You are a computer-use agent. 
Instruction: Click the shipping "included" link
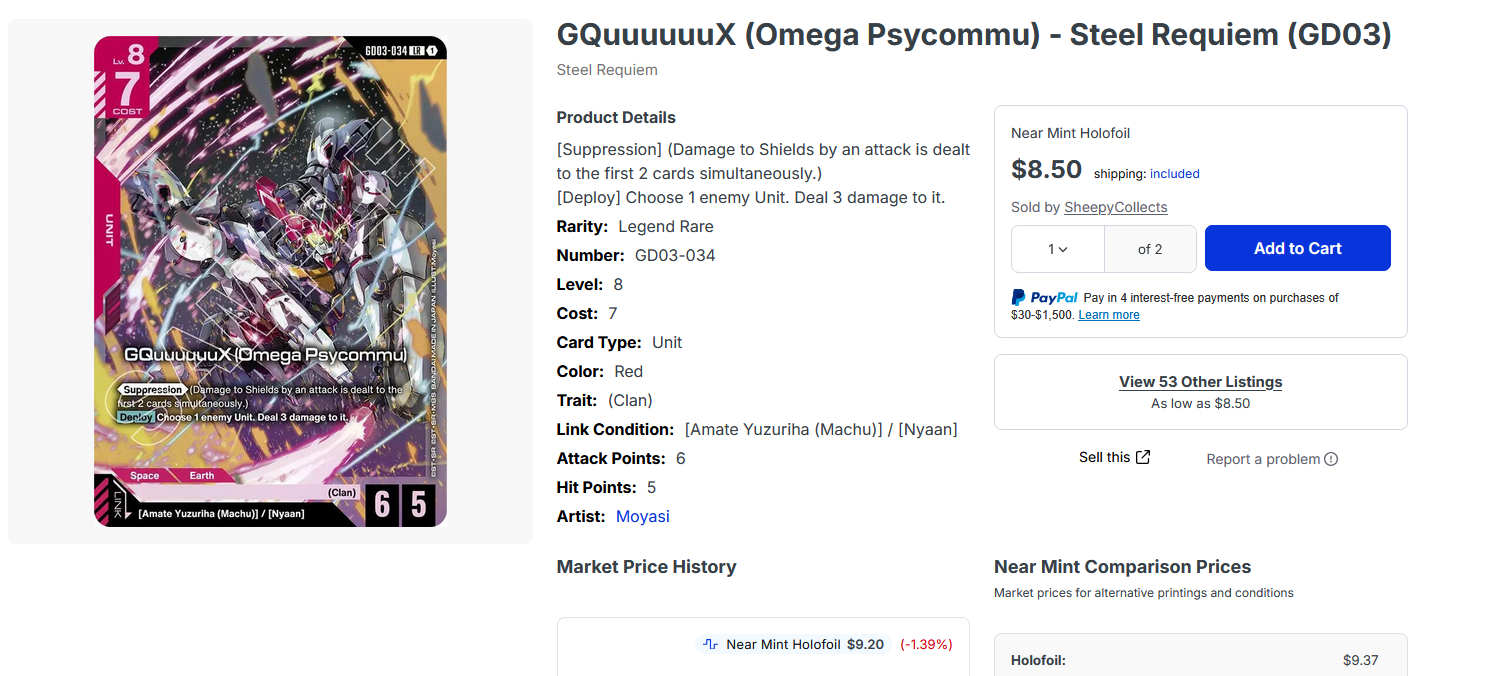tap(1174, 174)
